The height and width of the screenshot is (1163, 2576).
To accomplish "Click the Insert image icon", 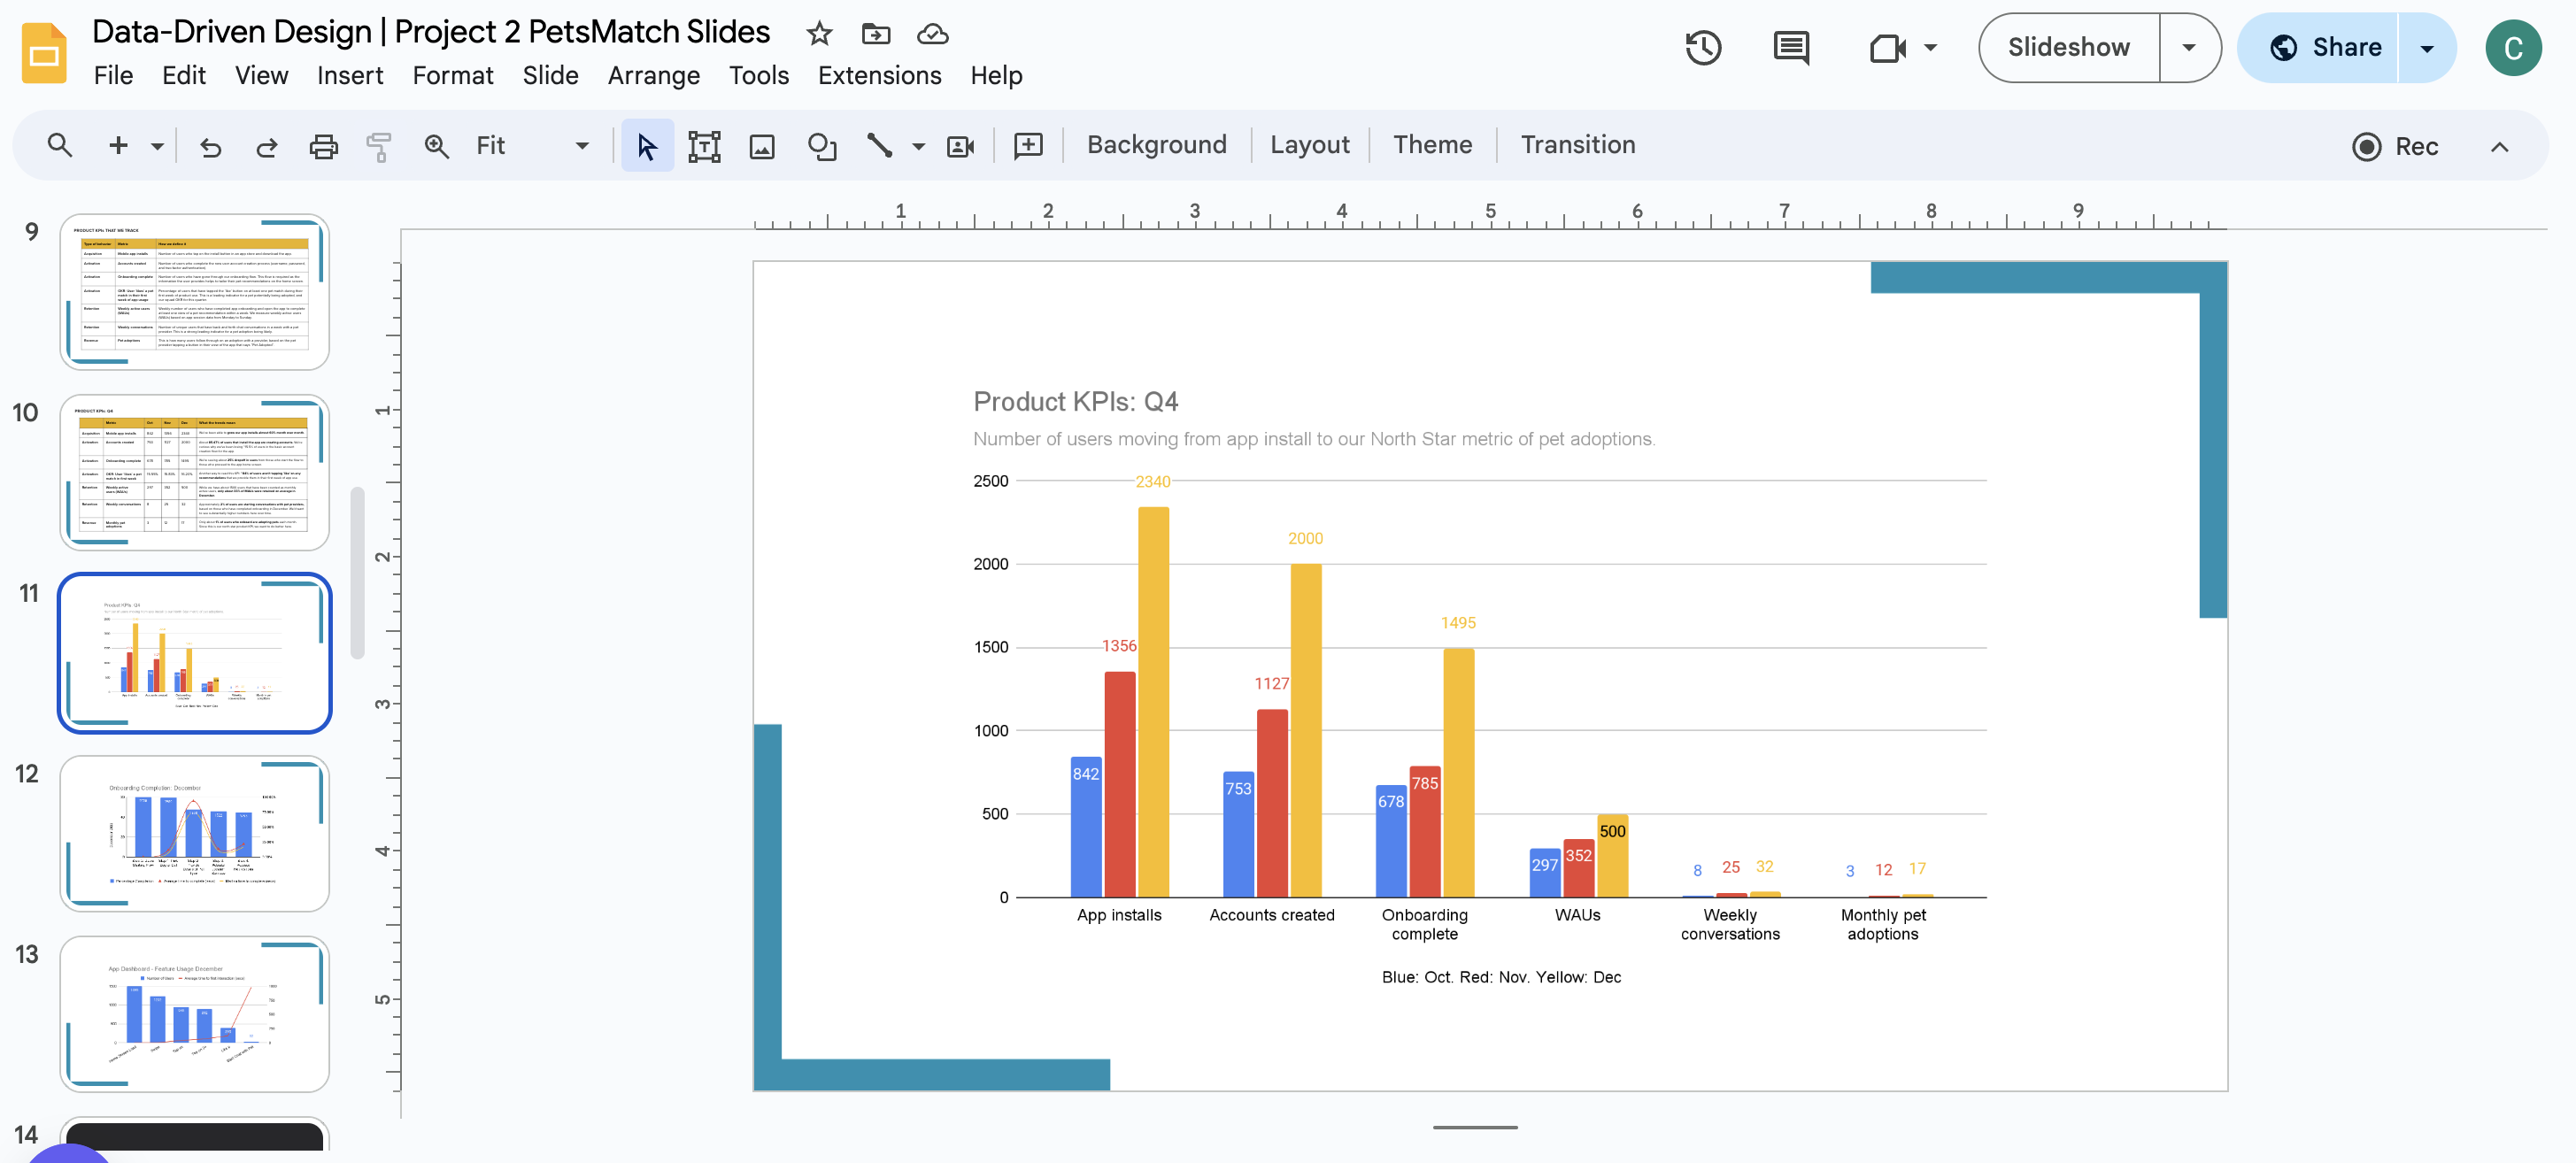I will pyautogui.click(x=760, y=144).
